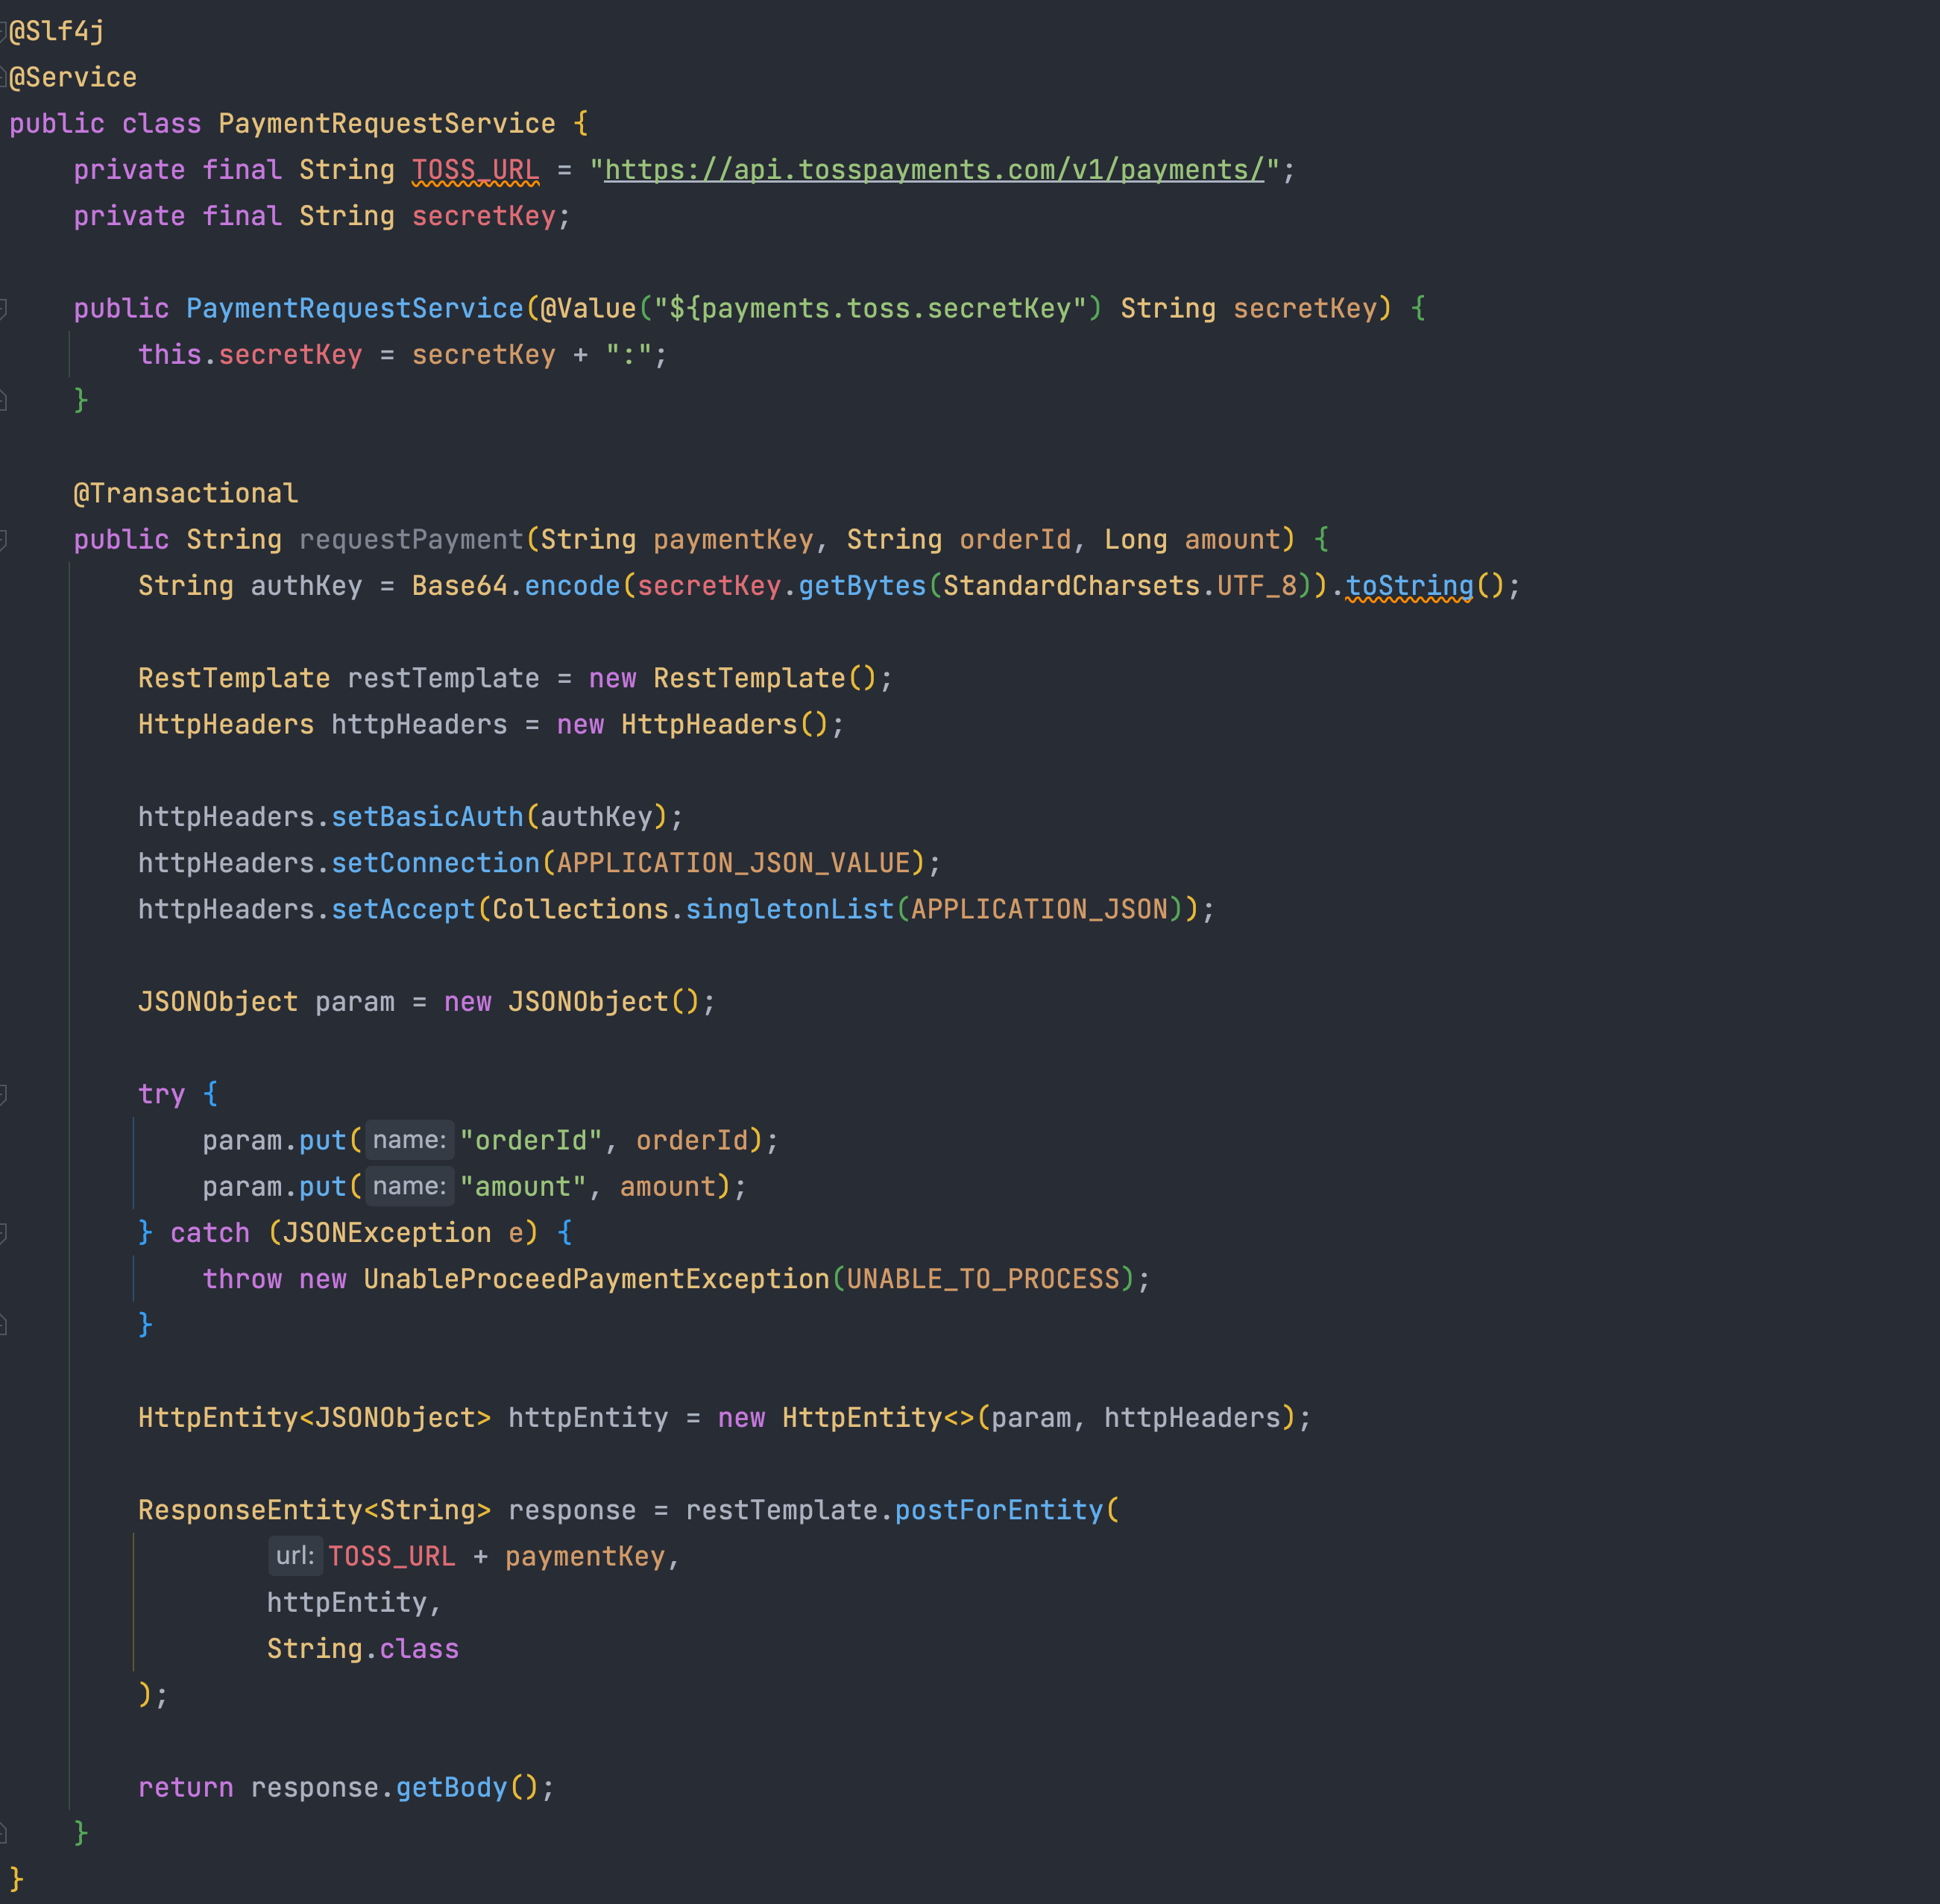The height and width of the screenshot is (1904, 1940).
Task: Click the TOSS_URL field with warning underline
Action: (x=475, y=170)
